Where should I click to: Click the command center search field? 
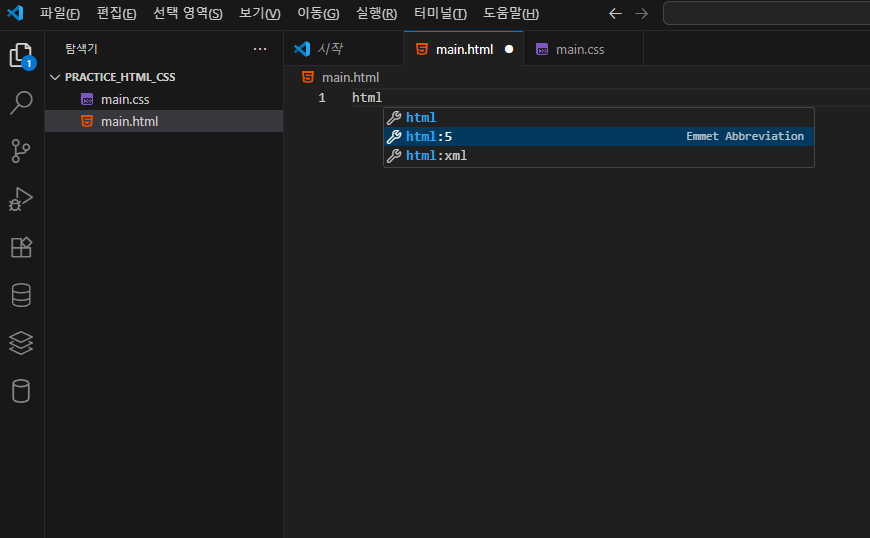click(765, 14)
